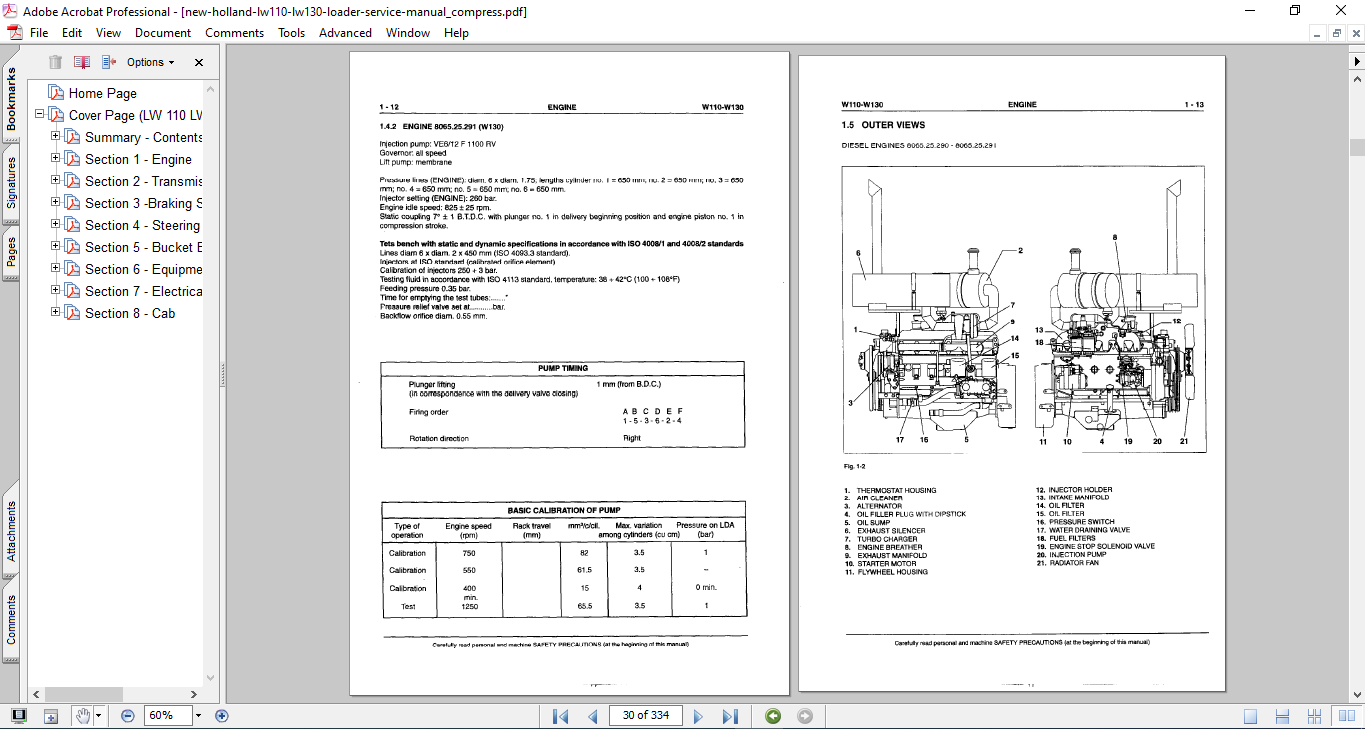This screenshot has height=729, width=1365.
Task: Click the green previous view button
Action: click(772, 716)
